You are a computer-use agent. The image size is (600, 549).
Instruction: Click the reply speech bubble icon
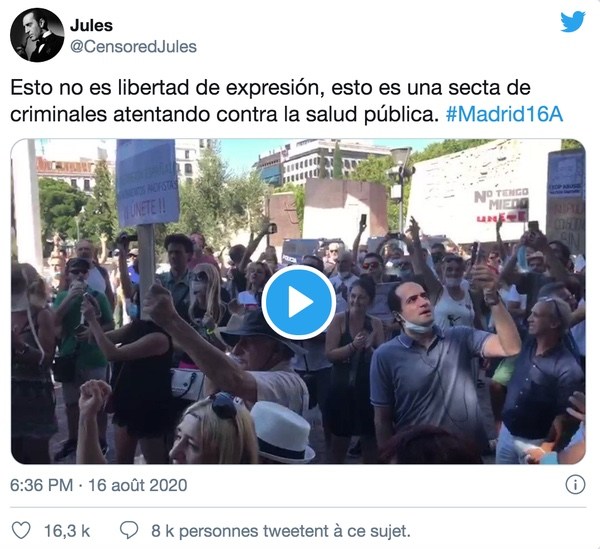coord(129,531)
